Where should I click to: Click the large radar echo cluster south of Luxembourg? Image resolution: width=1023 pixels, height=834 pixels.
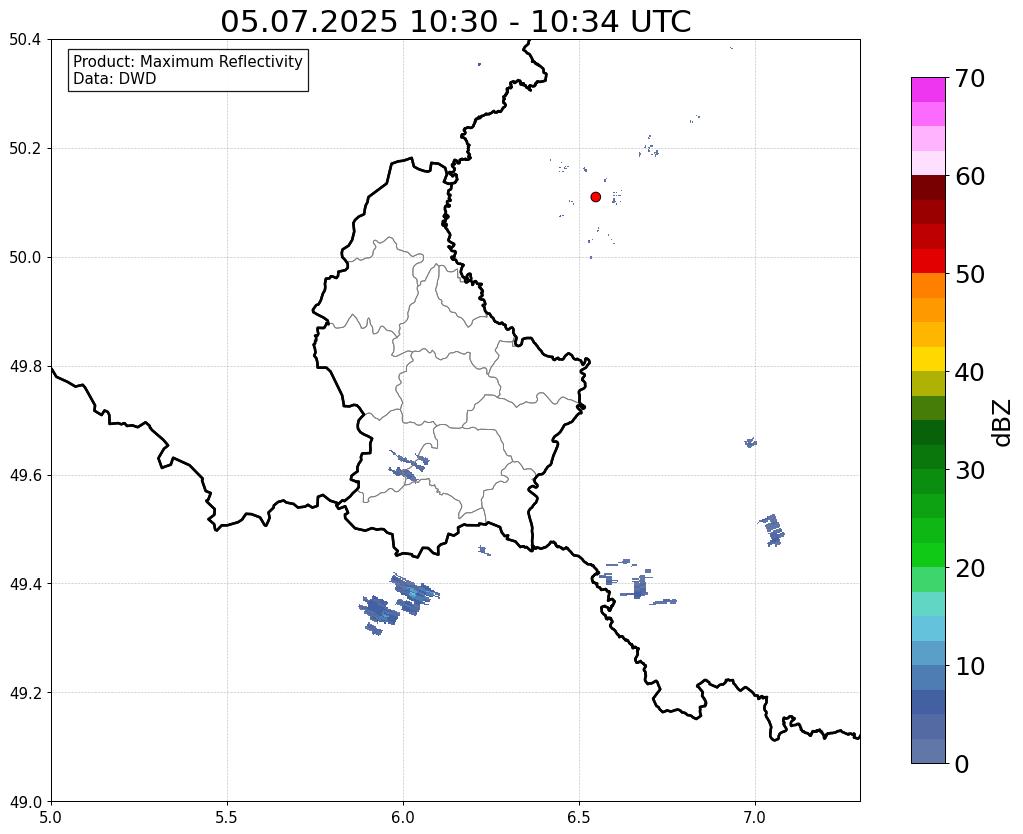point(399,604)
